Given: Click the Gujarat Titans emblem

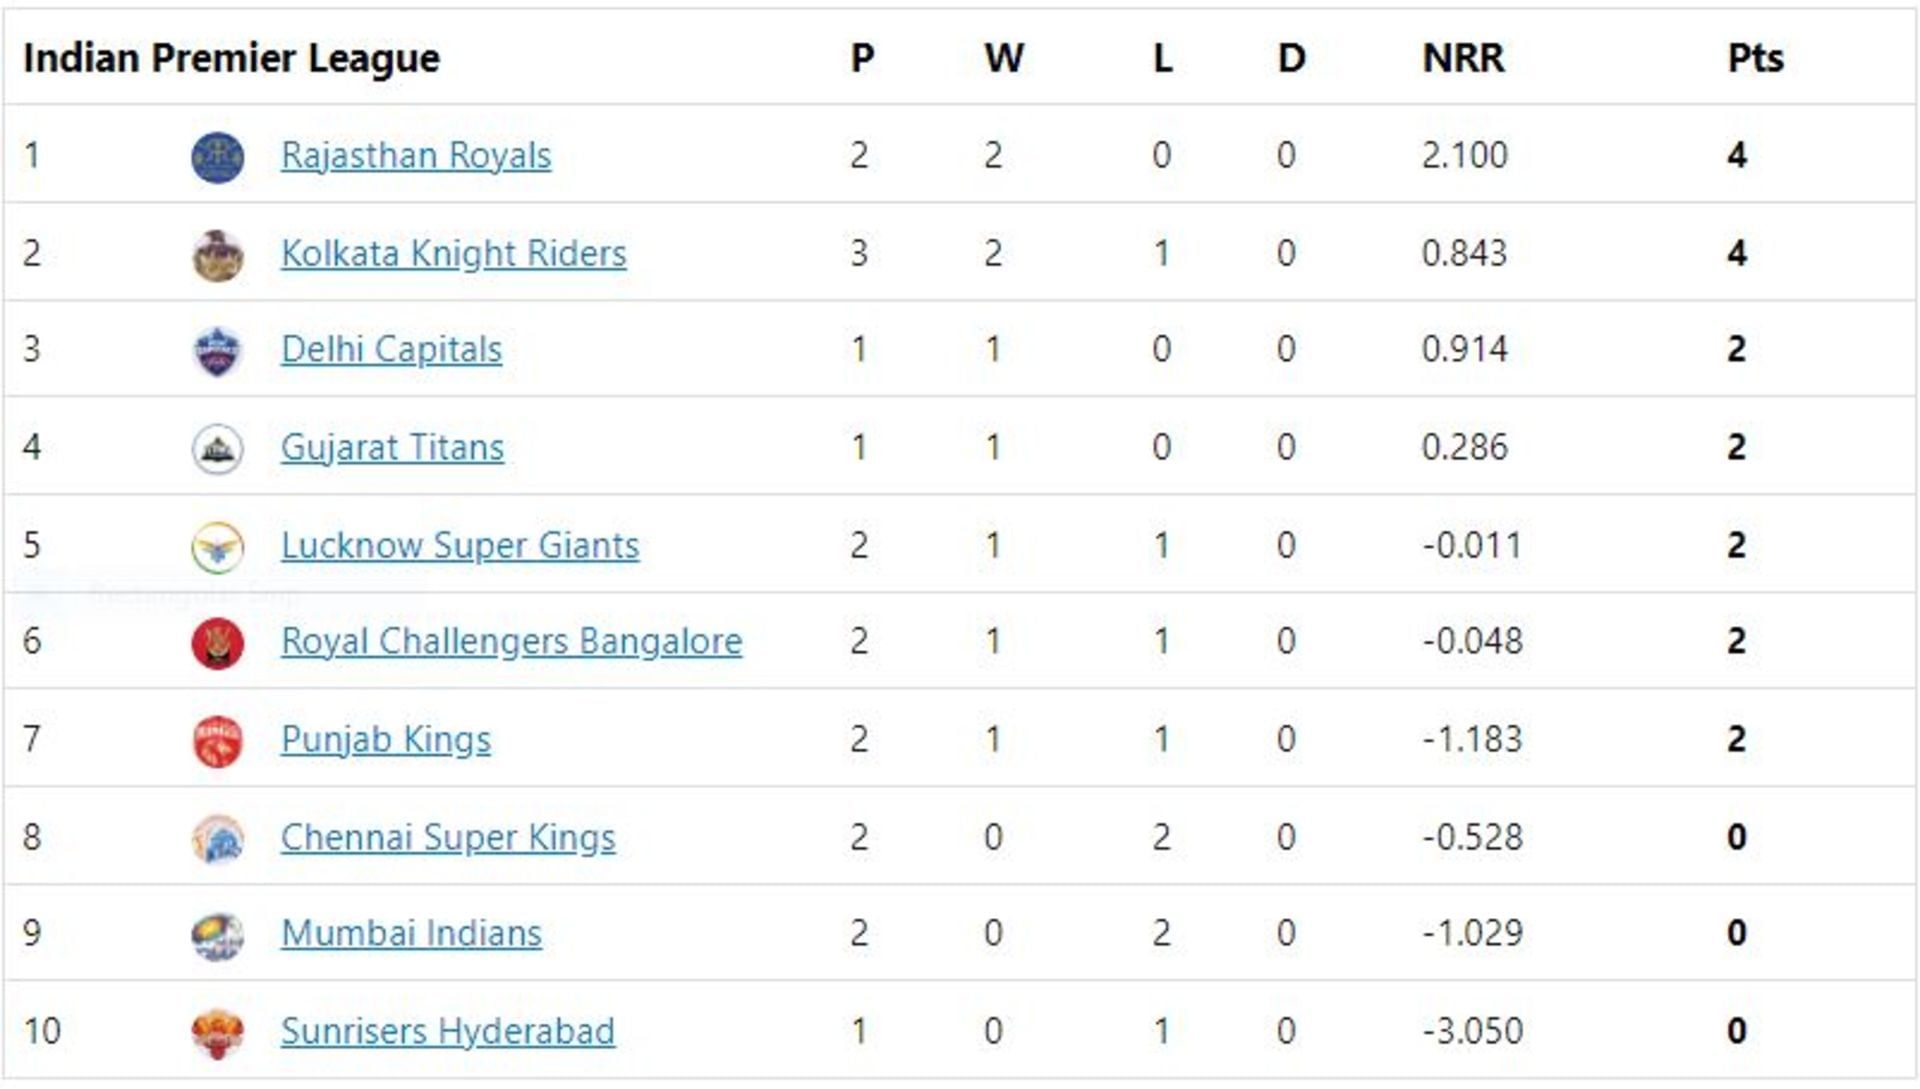Looking at the screenshot, I should point(220,446).
